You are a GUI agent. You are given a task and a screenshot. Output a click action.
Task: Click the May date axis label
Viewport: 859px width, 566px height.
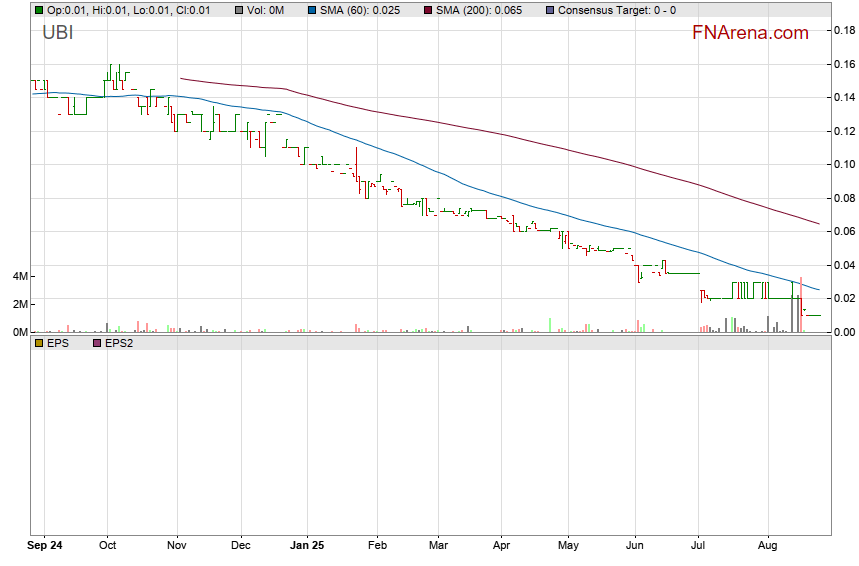567,546
